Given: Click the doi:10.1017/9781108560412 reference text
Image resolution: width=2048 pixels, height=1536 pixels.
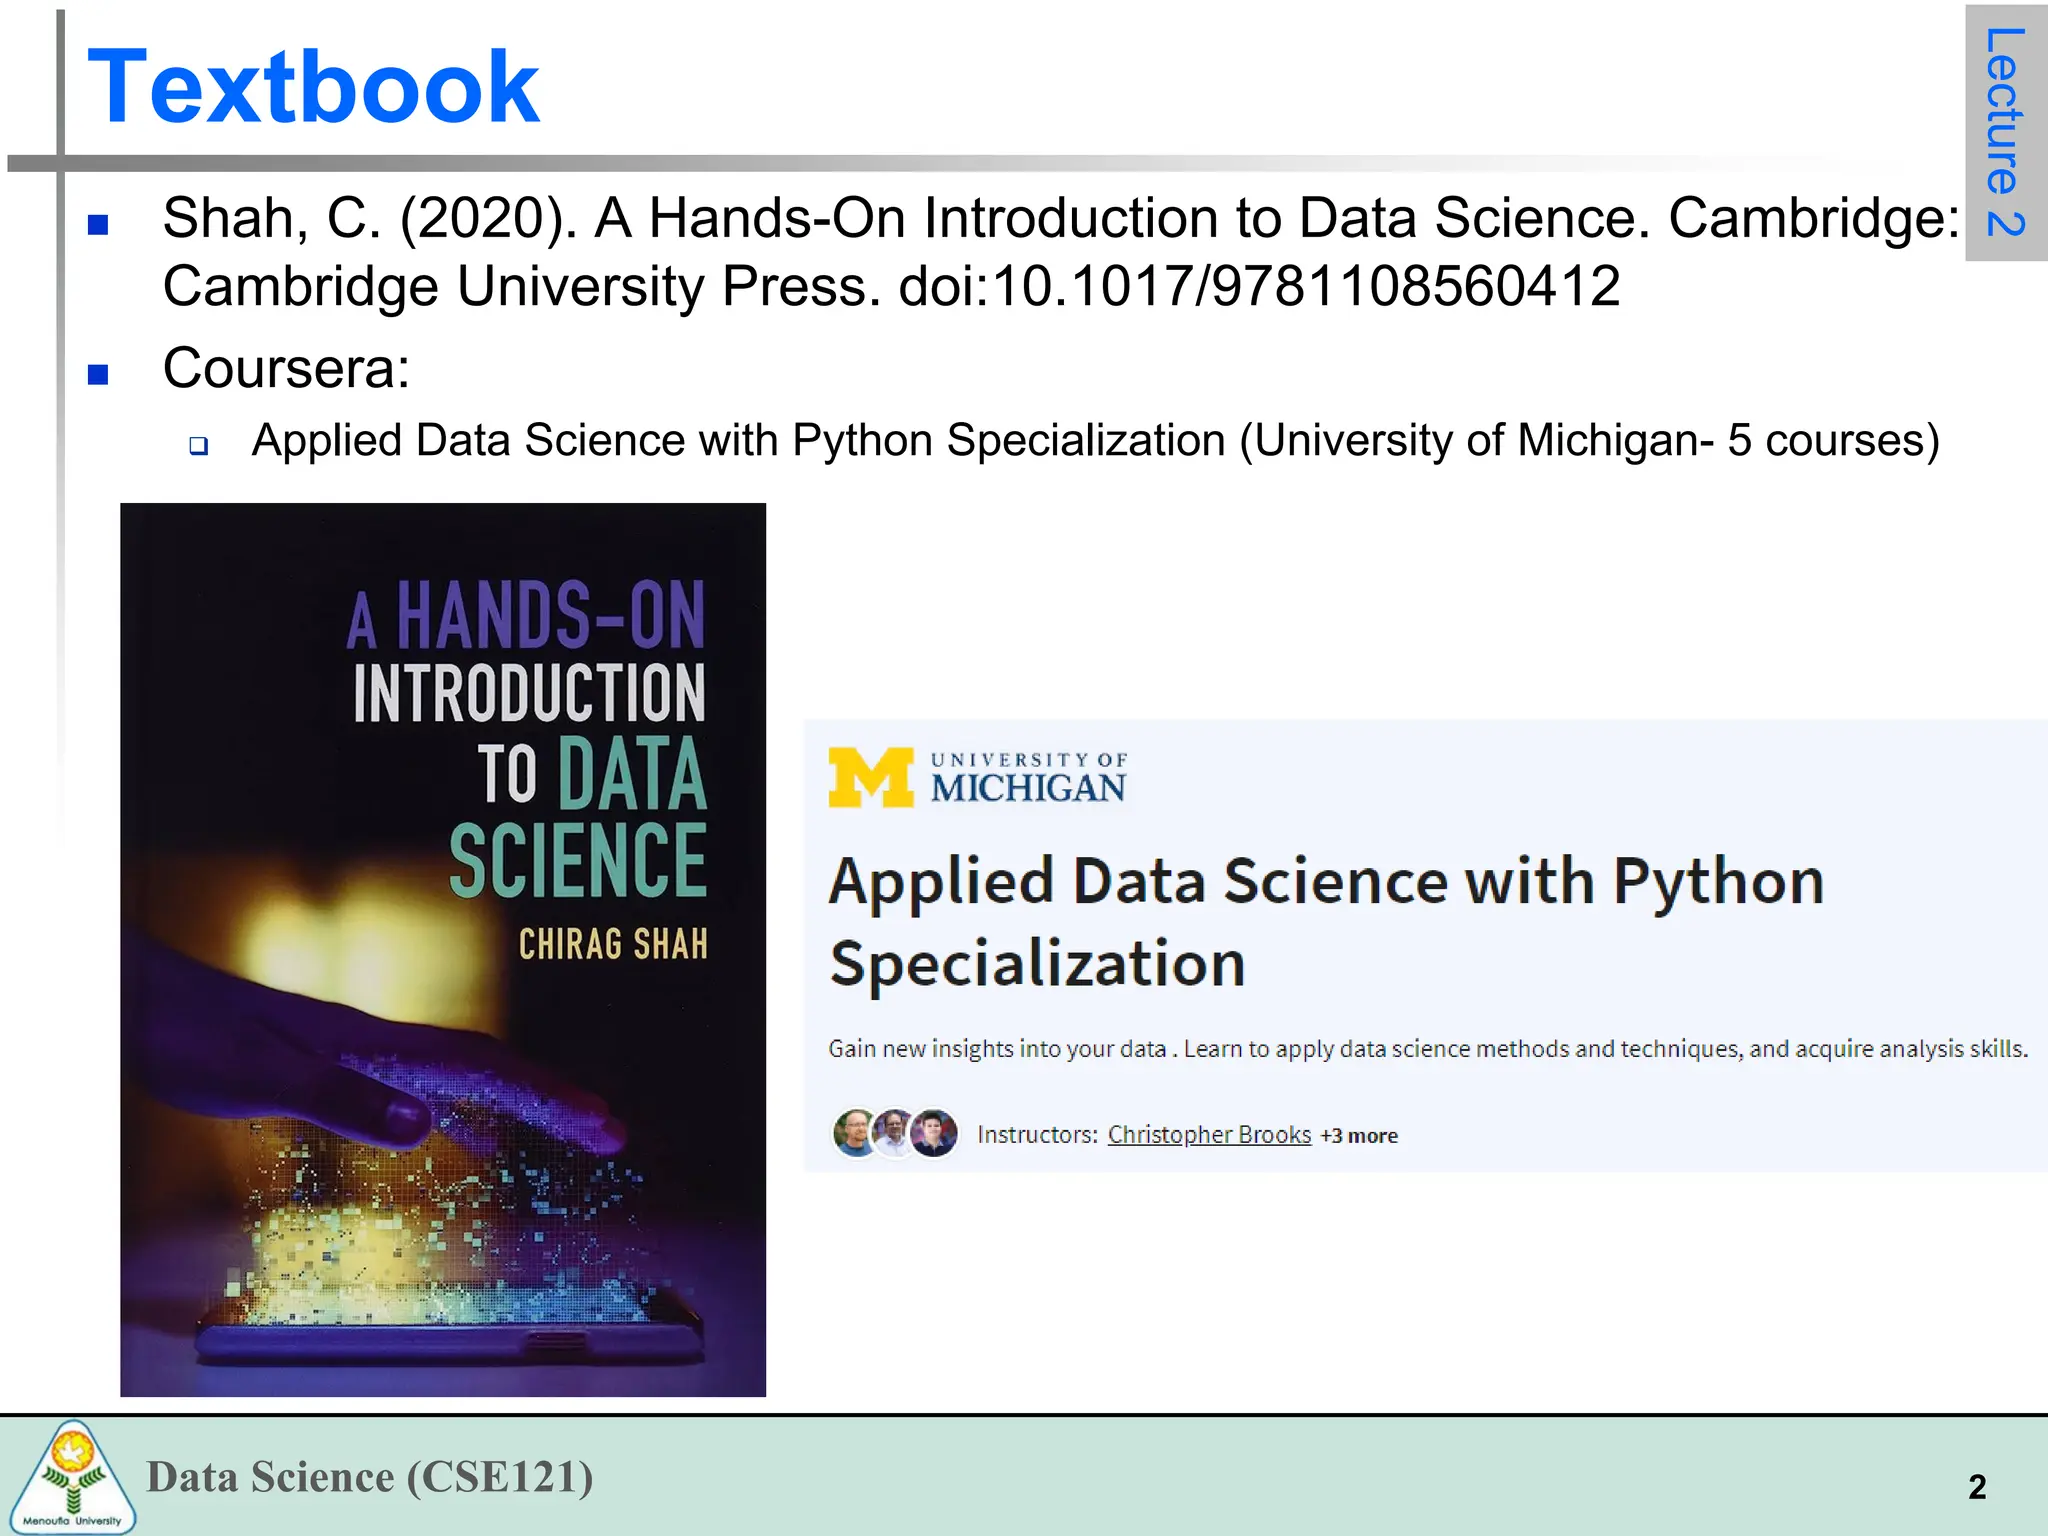Looking at the screenshot, I should click(x=1259, y=287).
